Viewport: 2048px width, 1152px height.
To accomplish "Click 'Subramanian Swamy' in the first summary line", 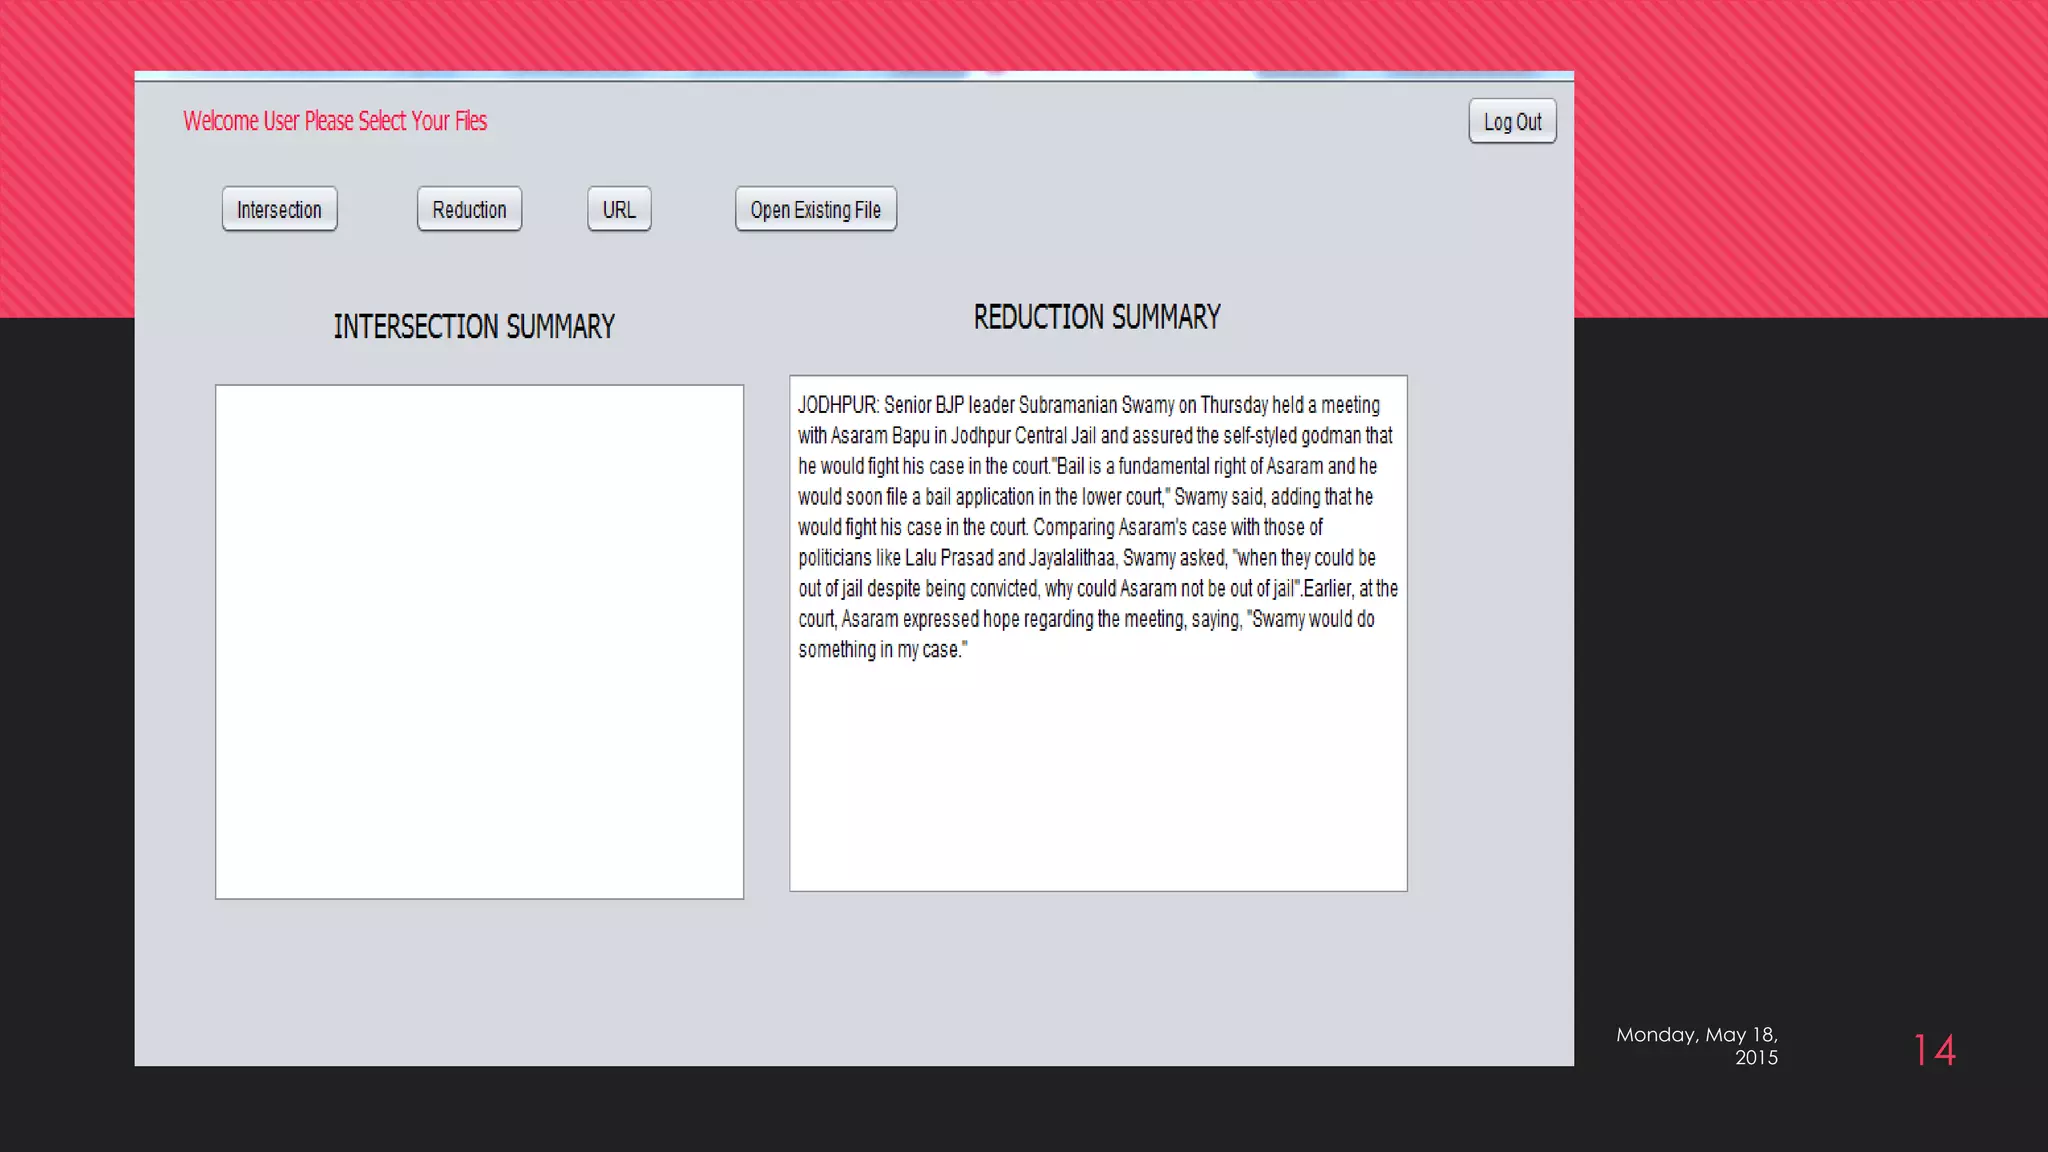I will pos(1096,405).
